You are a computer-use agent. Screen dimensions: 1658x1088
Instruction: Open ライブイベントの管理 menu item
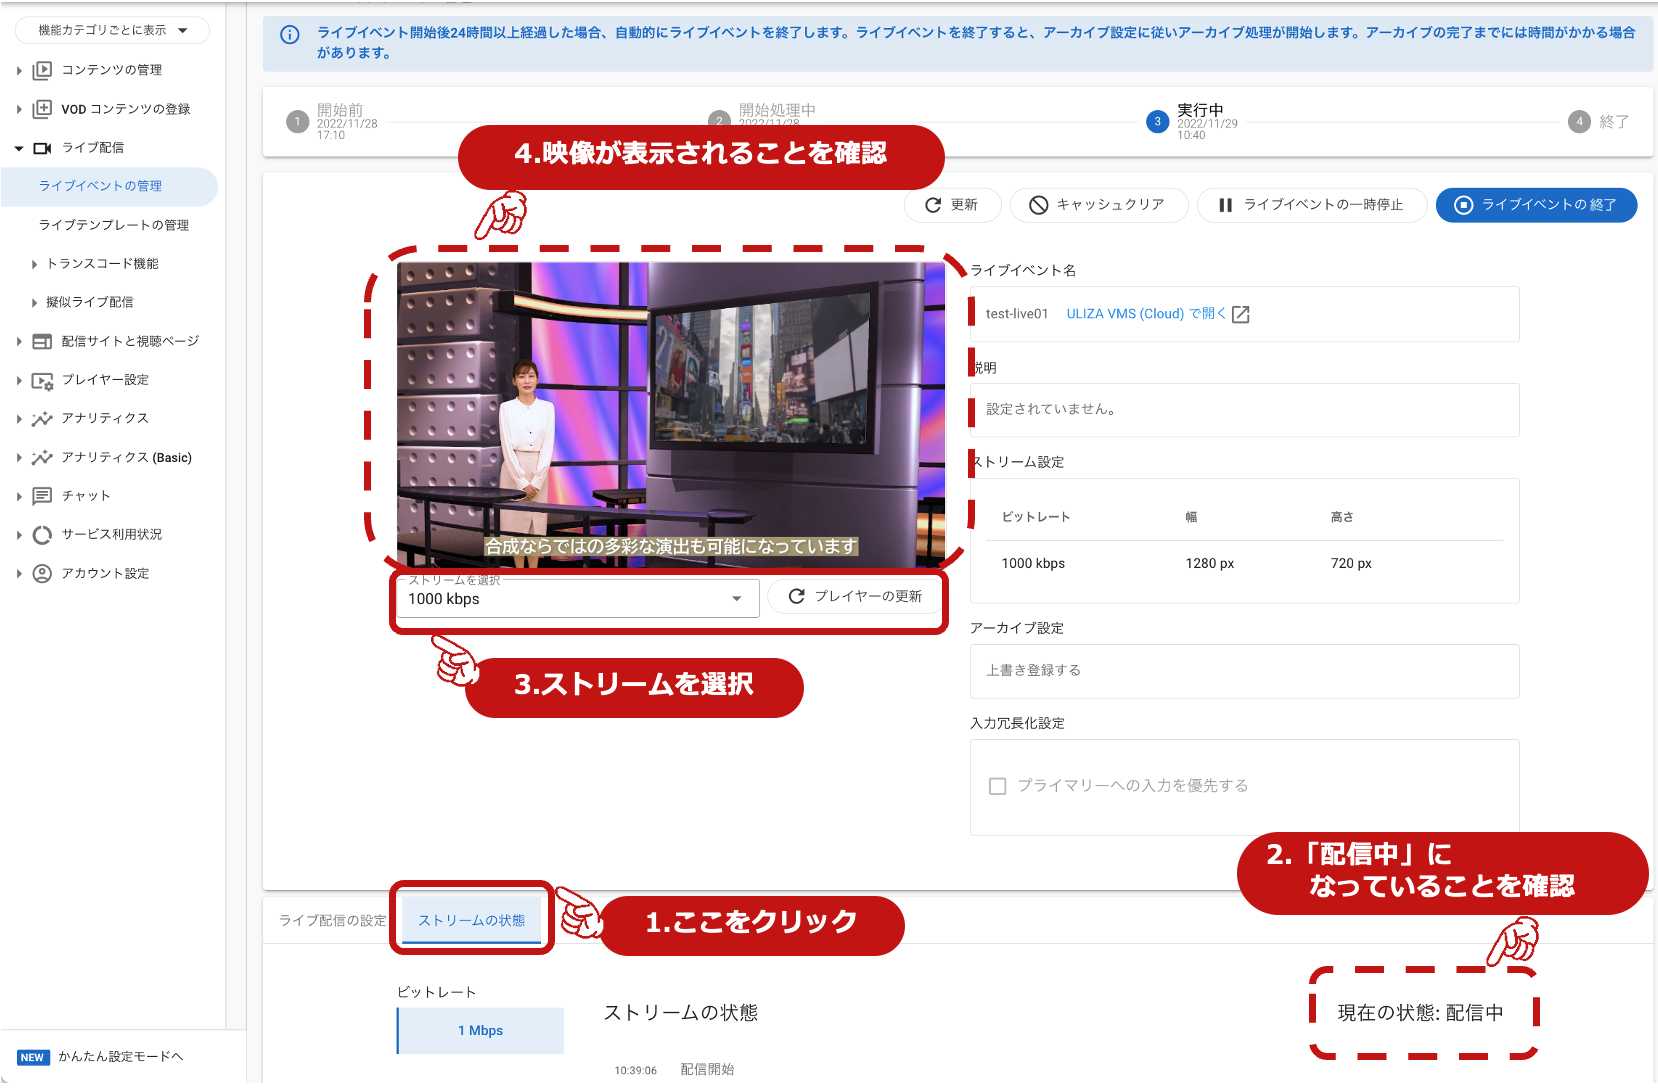click(x=109, y=186)
